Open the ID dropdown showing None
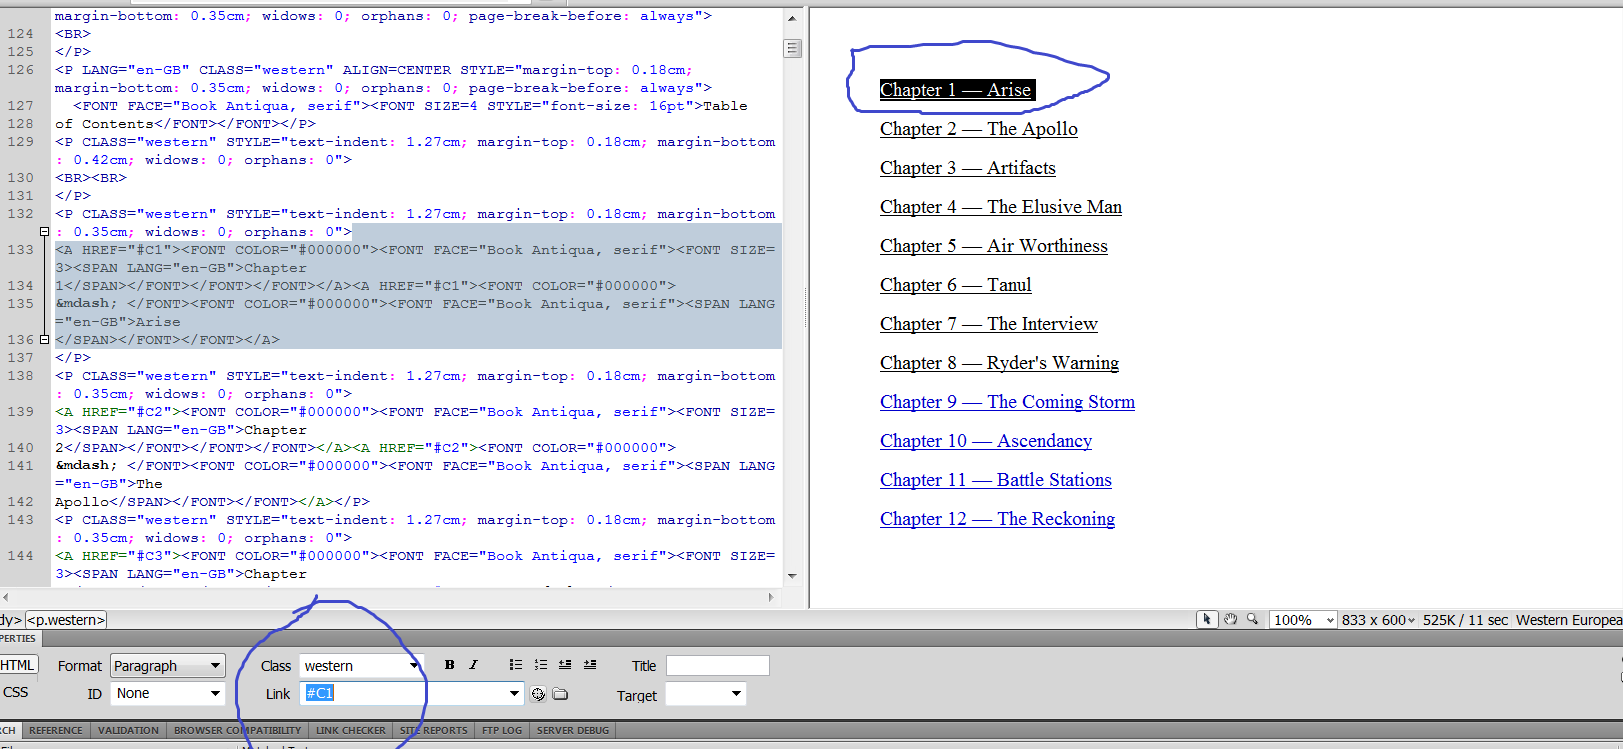 click(x=168, y=693)
